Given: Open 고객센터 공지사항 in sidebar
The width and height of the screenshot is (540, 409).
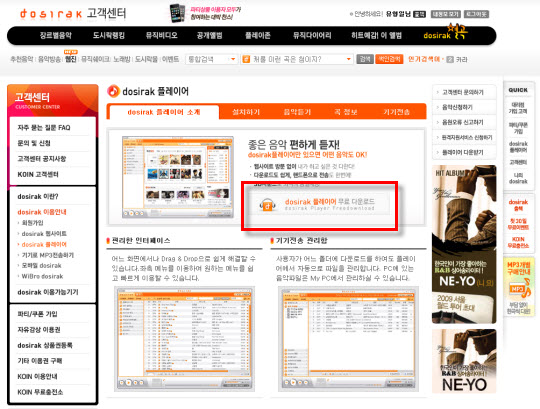Looking at the screenshot, I should coord(42,159).
